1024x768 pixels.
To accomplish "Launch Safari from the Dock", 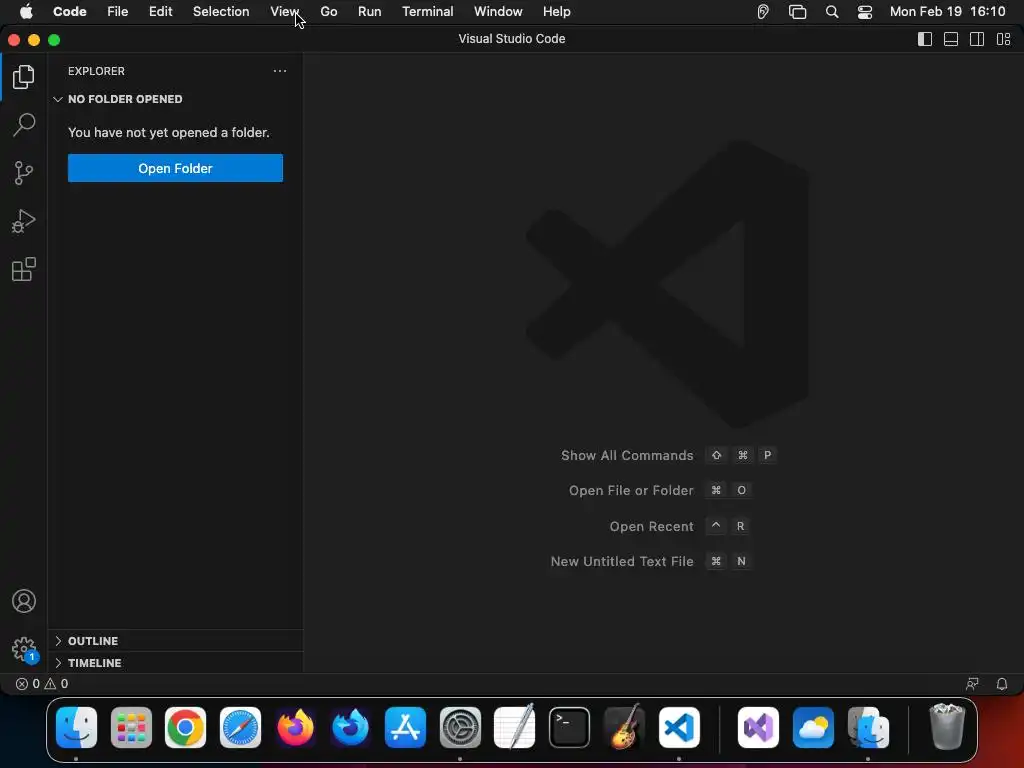I will click(240, 728).
